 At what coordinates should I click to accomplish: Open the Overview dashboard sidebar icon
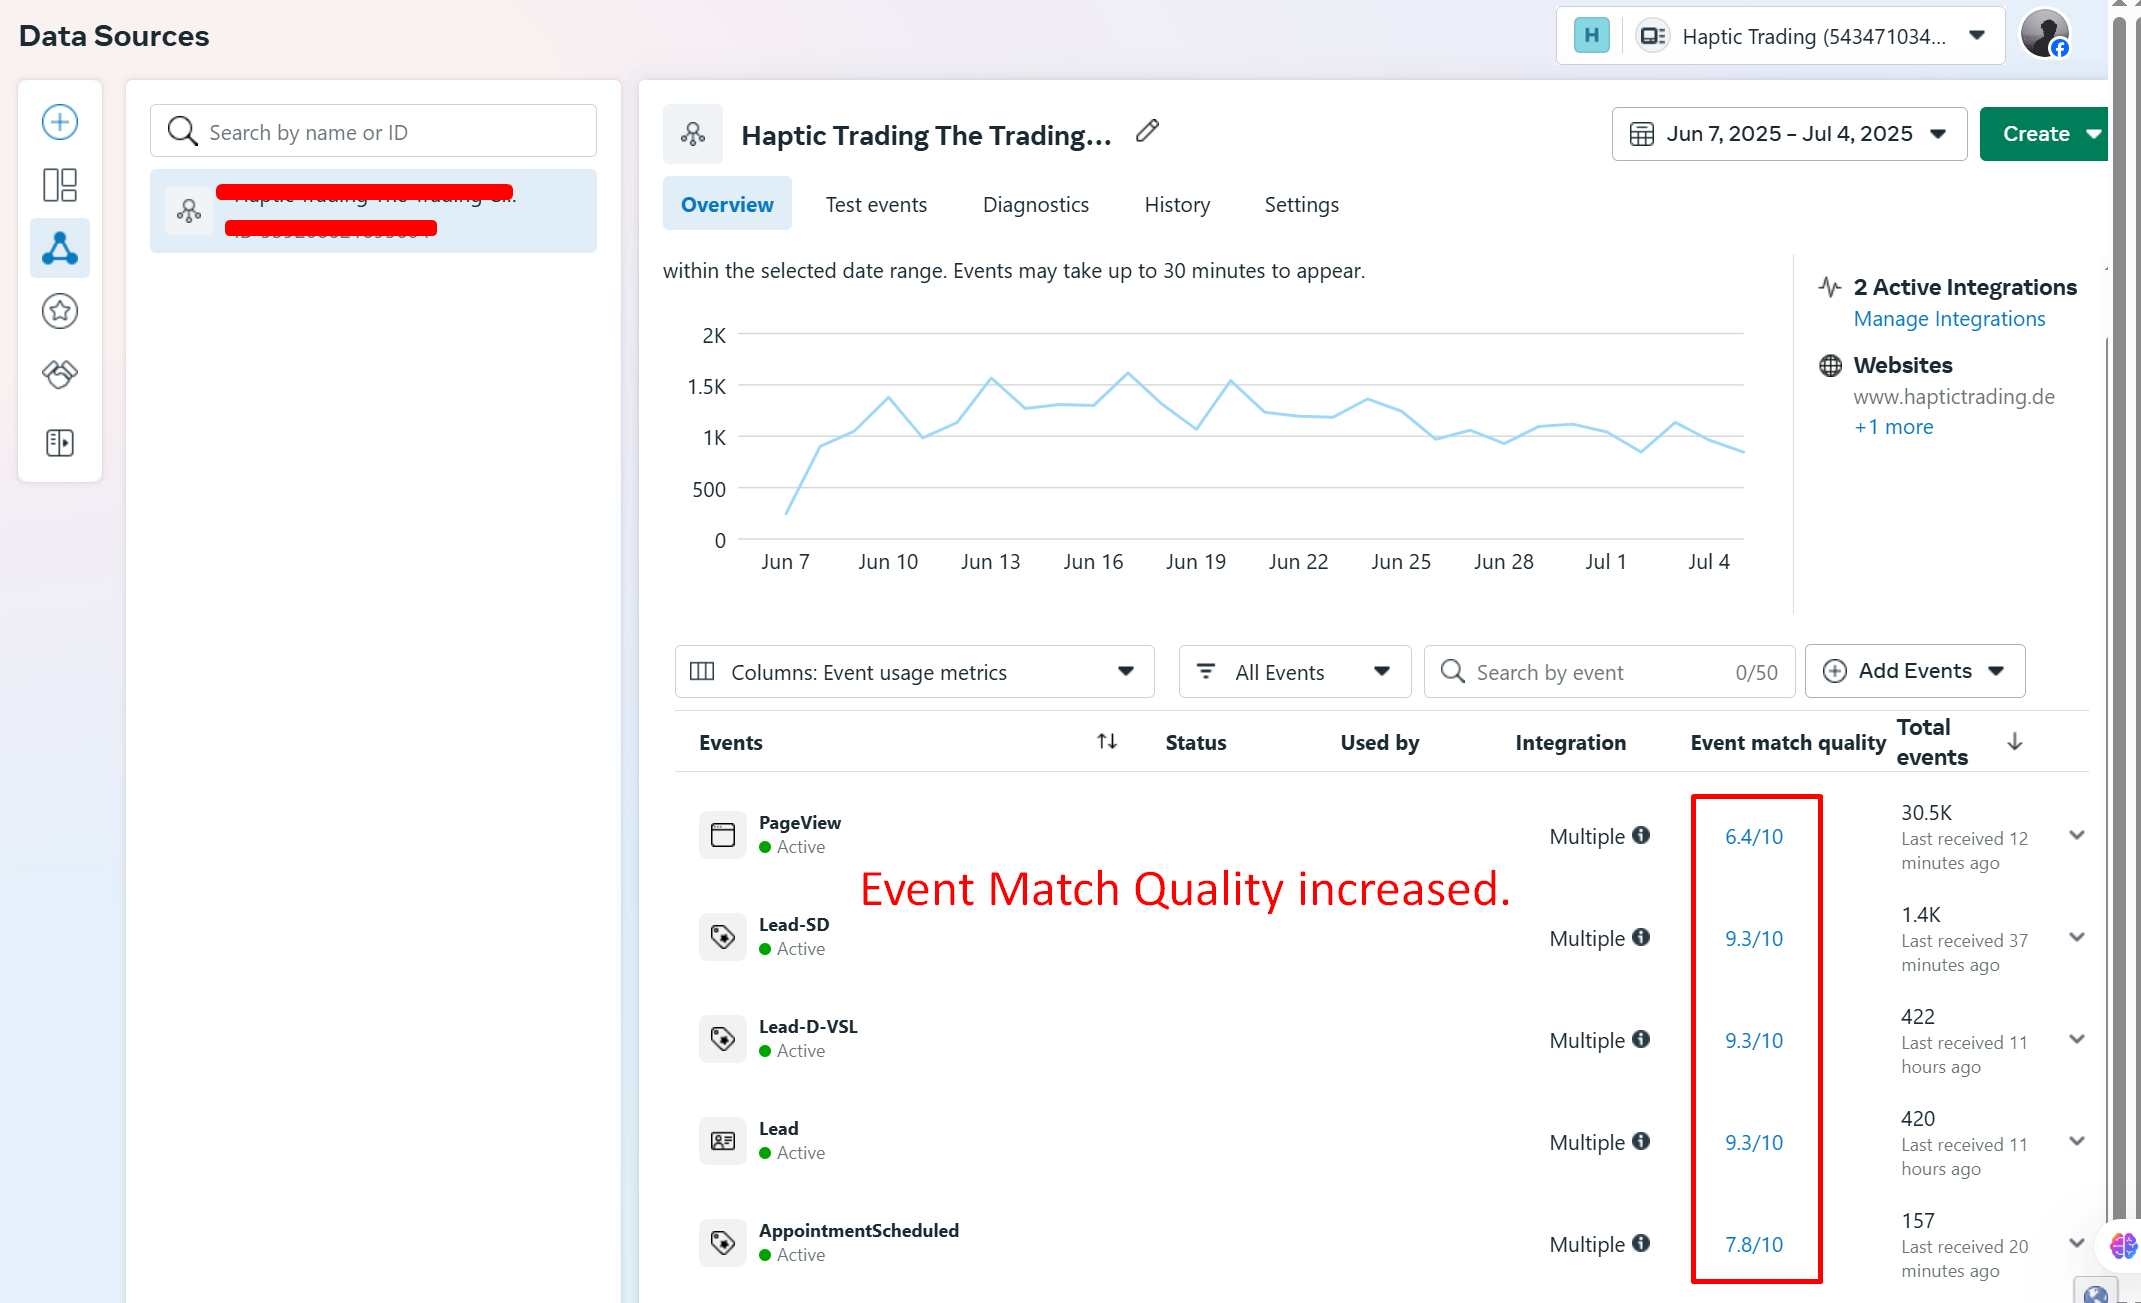click(60, 185)
